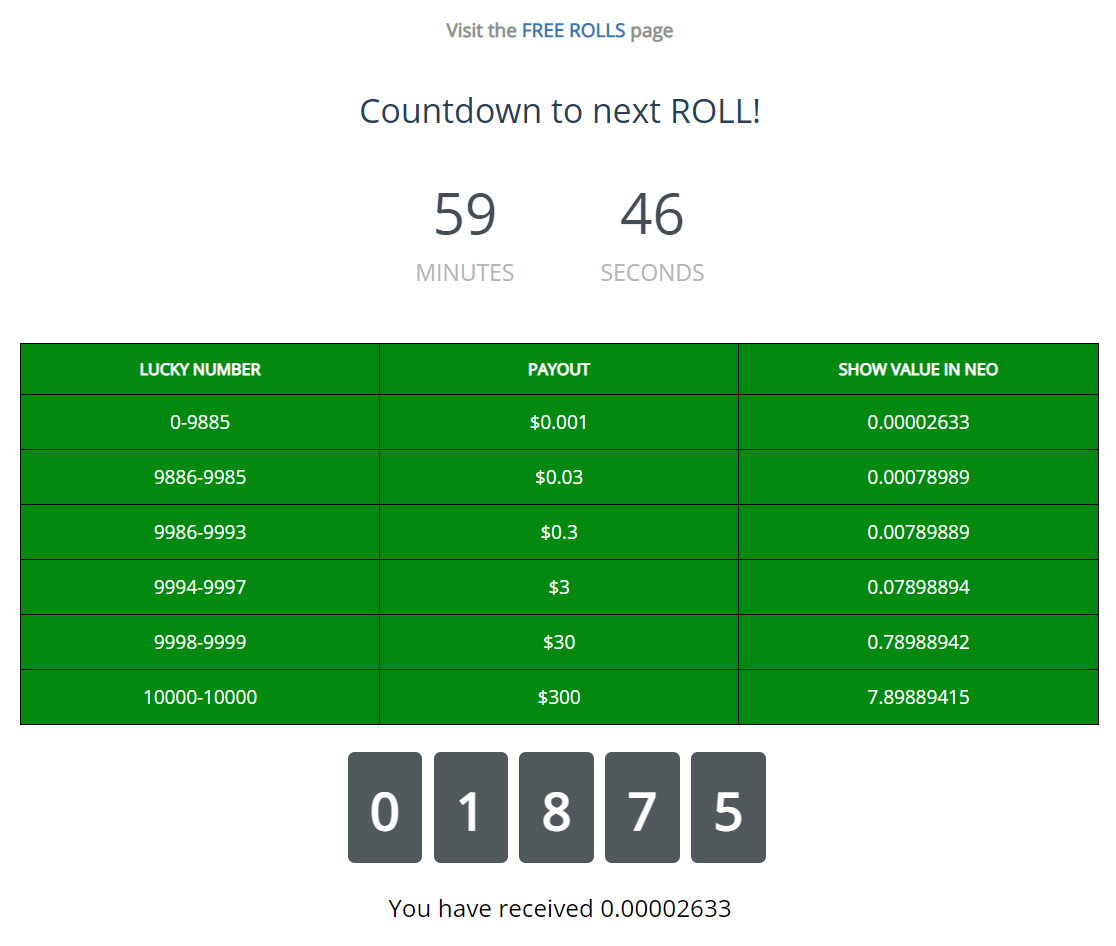
Task: Select the 9886-9985 lucky number cell
Action: [200, 477]
